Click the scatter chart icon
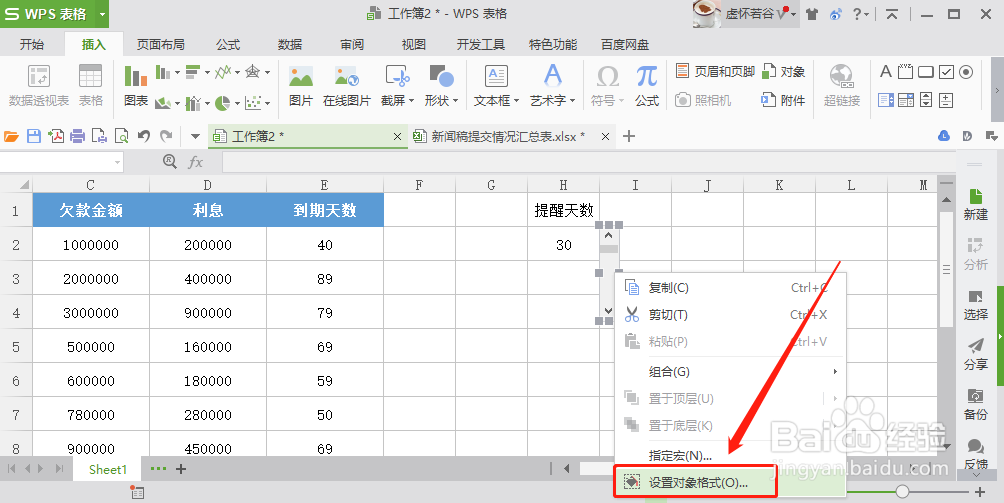This screenshot has width=1004, height=503. [253, 102]
